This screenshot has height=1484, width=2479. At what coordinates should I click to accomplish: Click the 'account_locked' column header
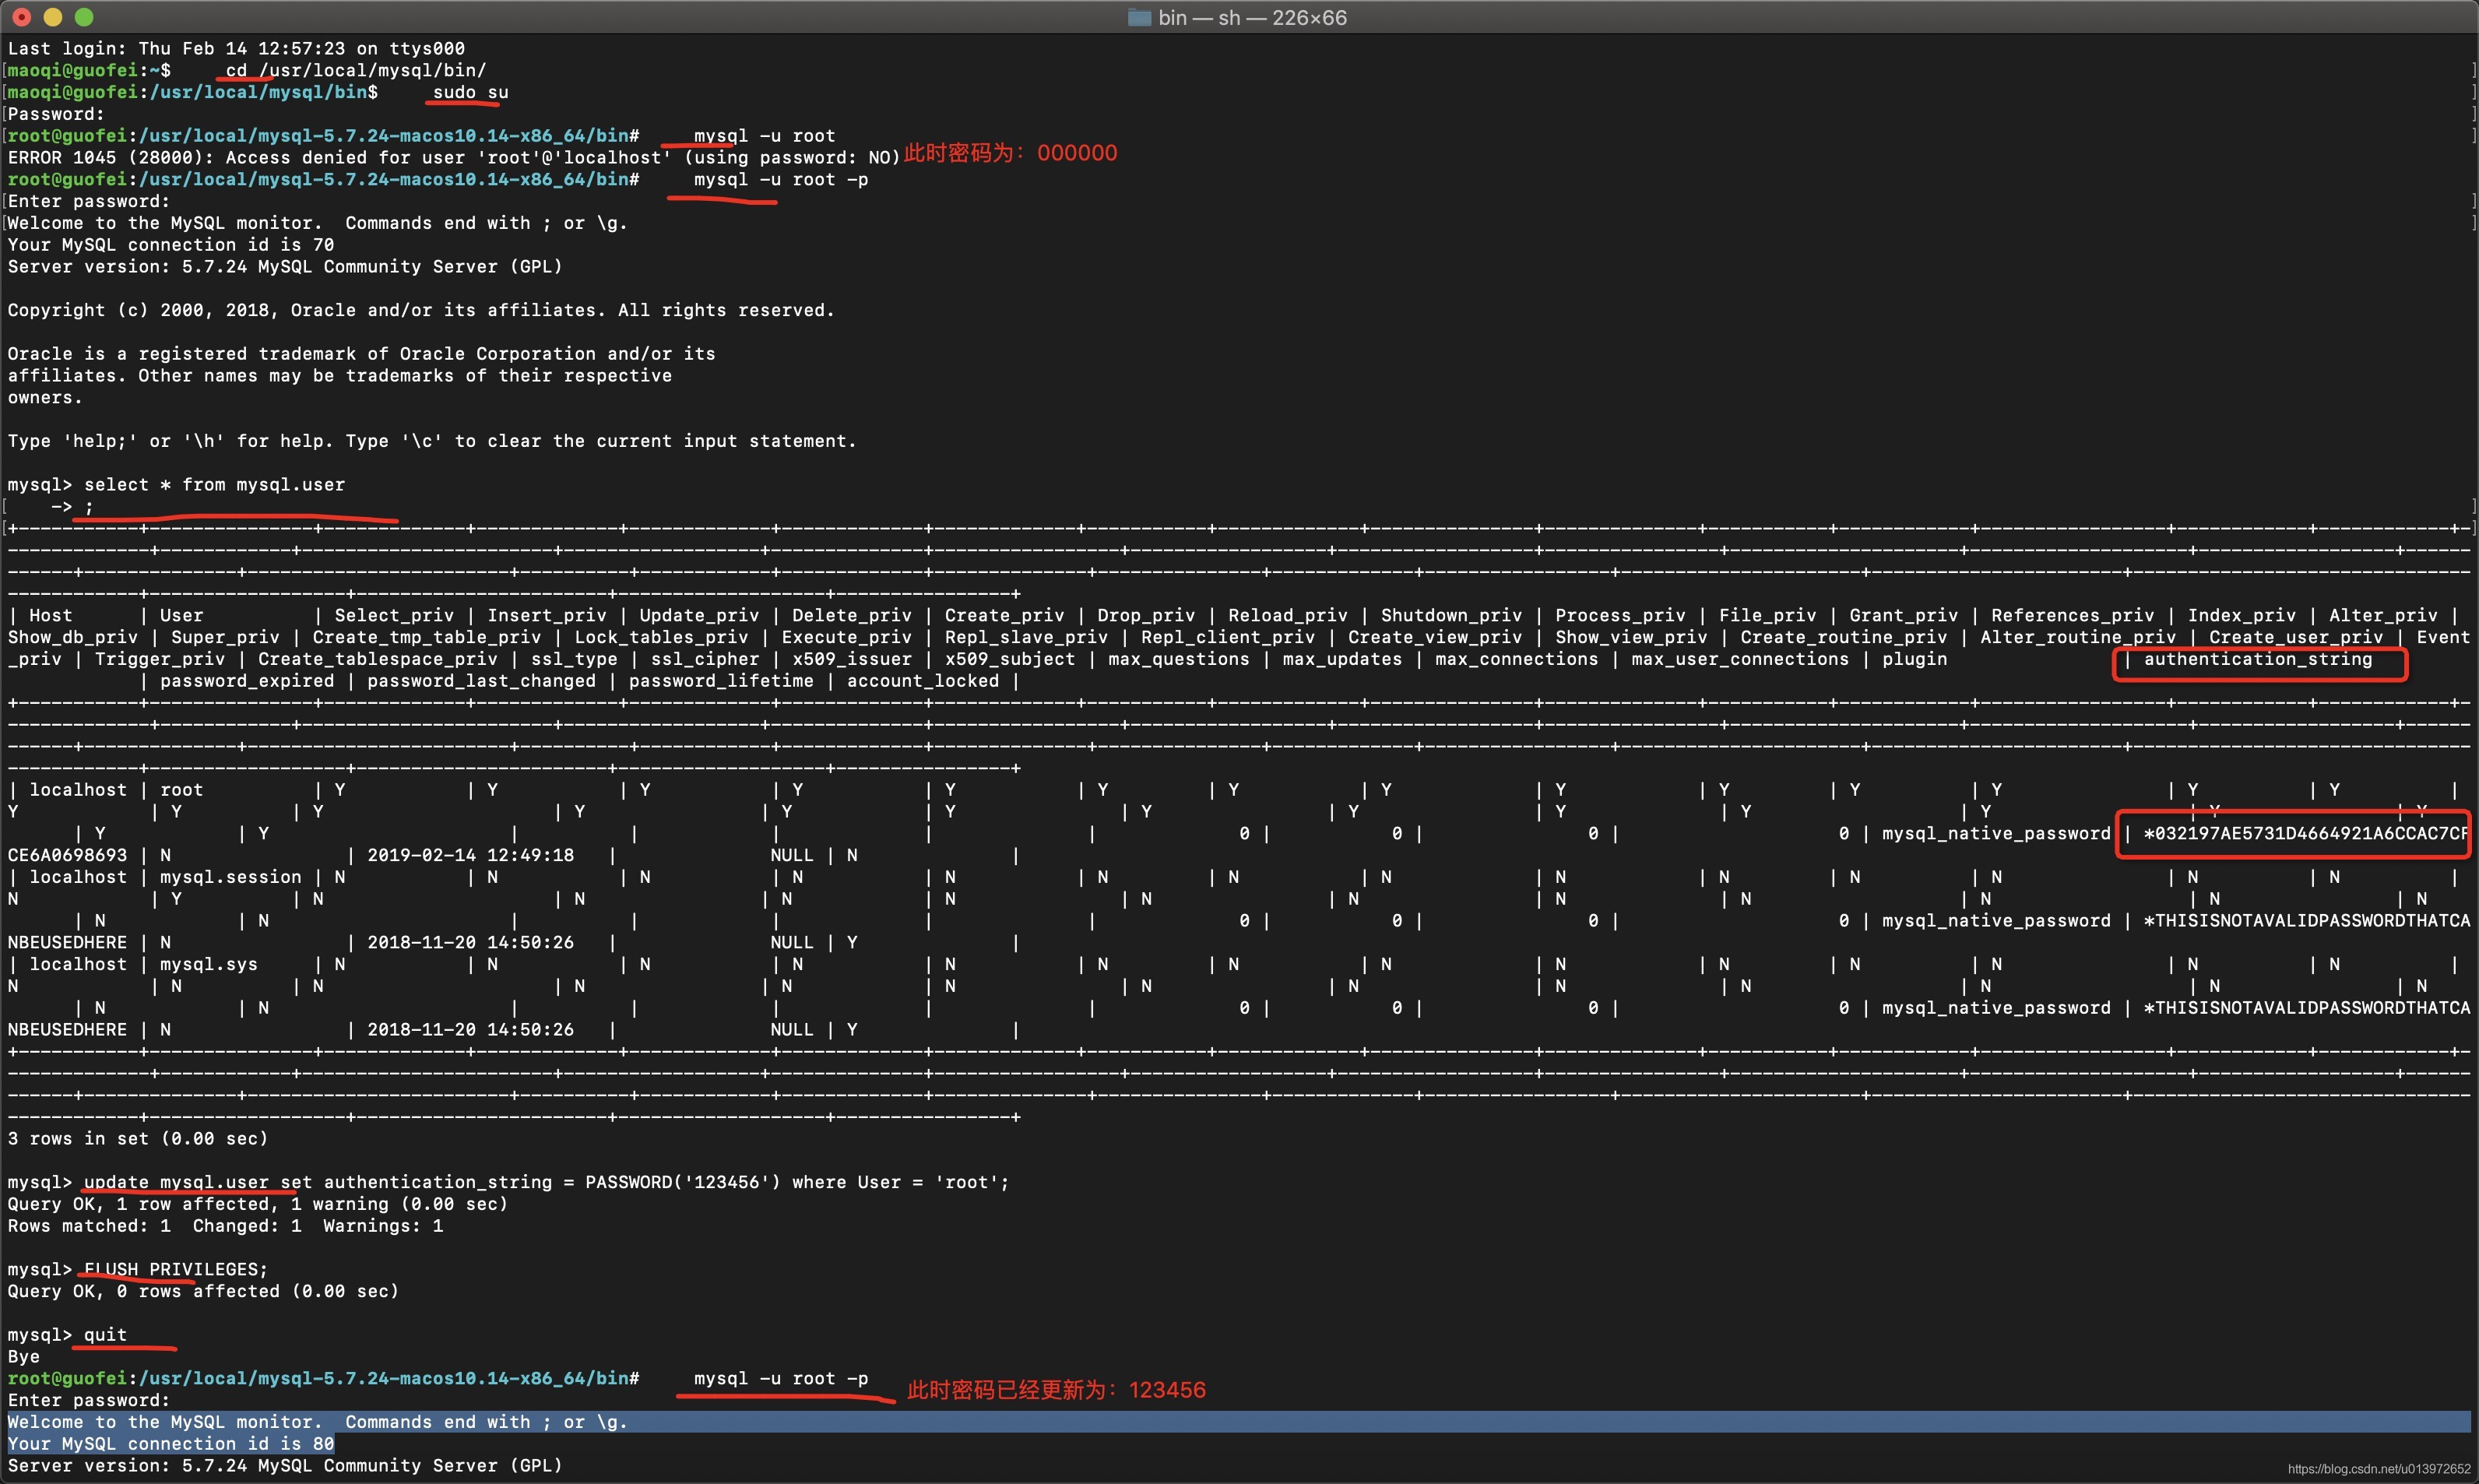tap(923, 681)
